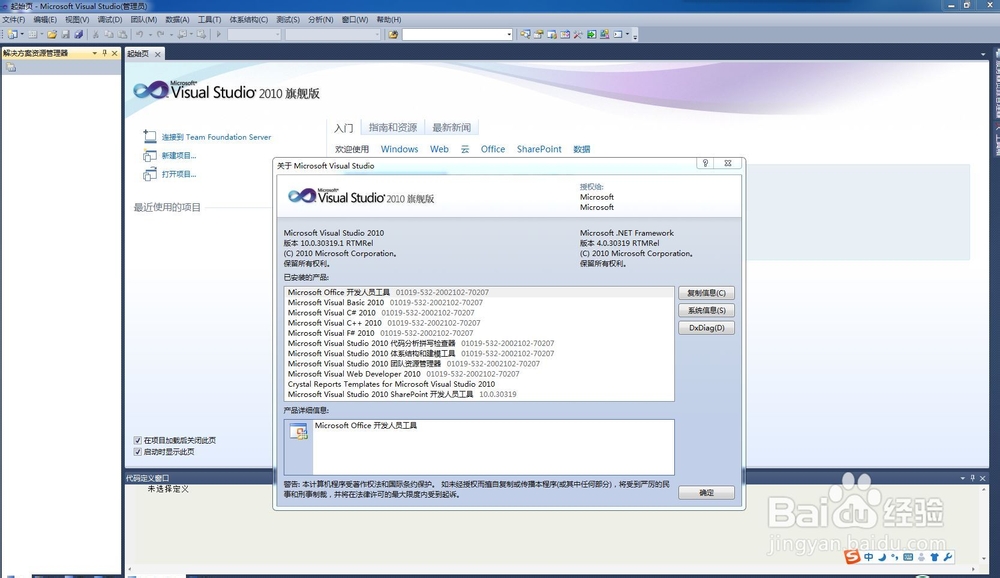
Task: Click the Save All toolbar icon
Action: pyautogui.click(x=78, y=34)
